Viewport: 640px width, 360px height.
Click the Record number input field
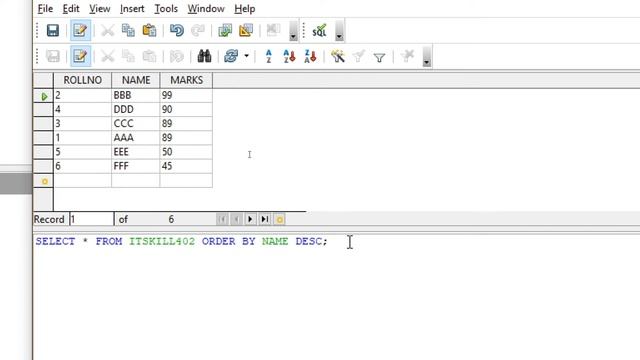92,220
